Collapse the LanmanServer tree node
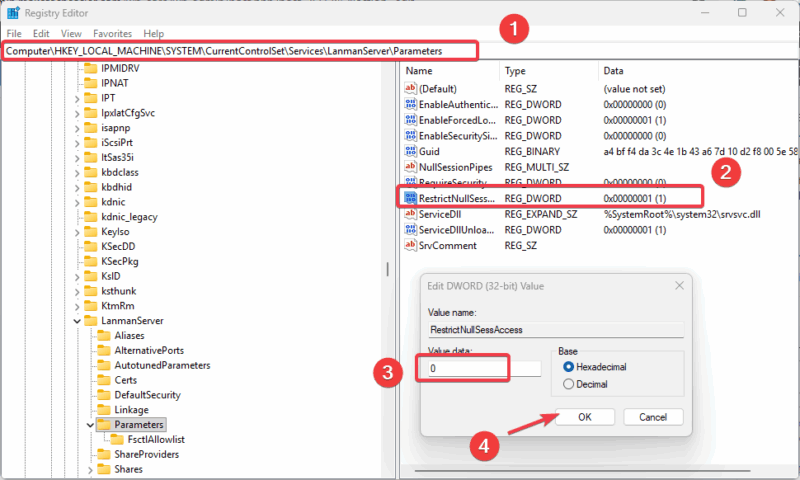Screen dimensions: 800x480 click(77, 321)
